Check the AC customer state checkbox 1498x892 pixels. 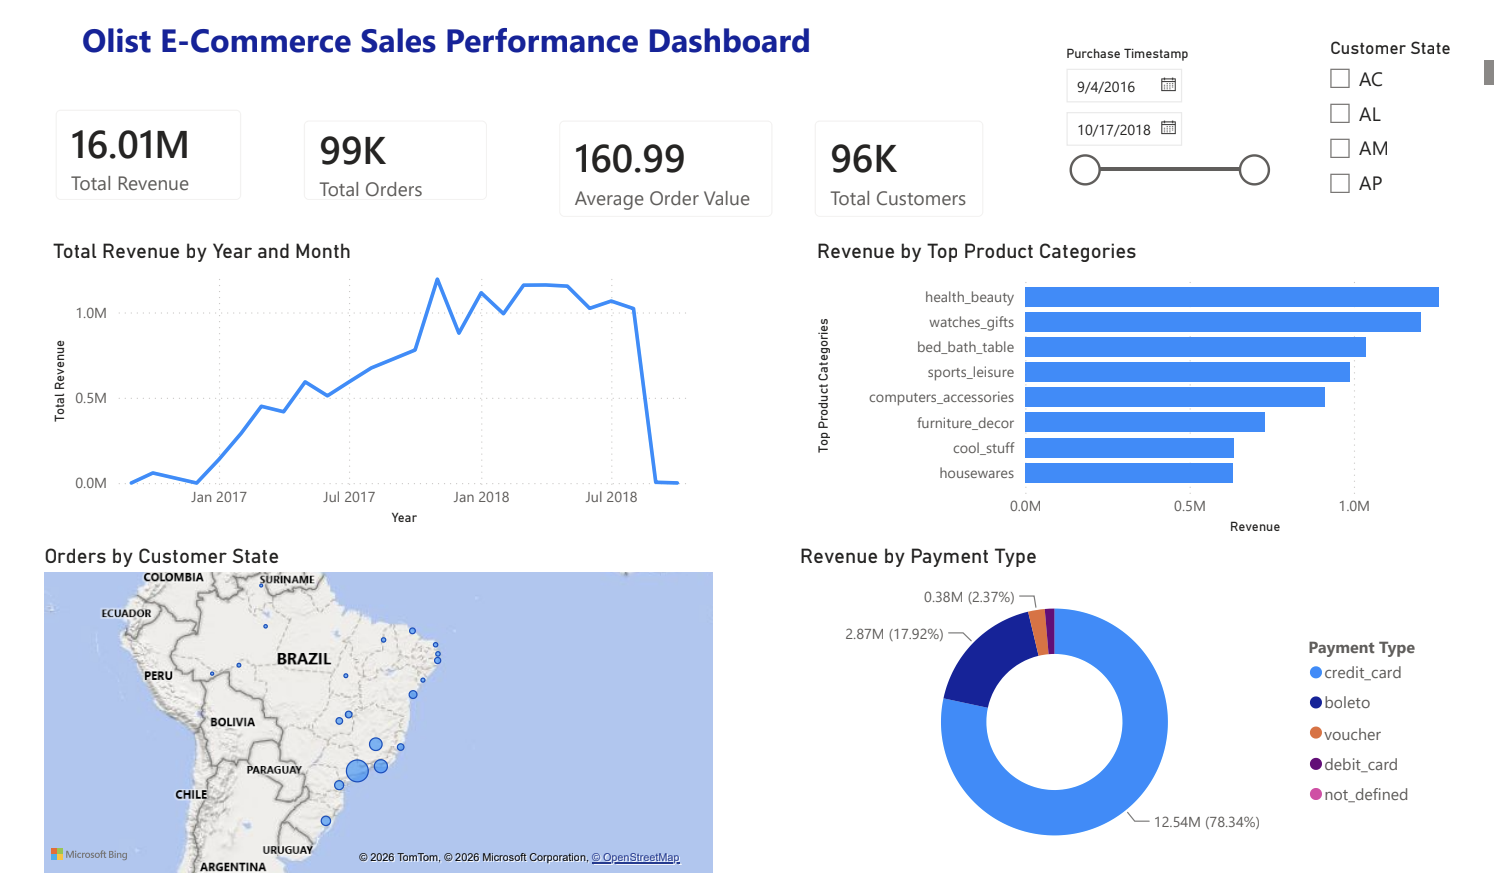pyautogui.click(x=1340, y=79)
